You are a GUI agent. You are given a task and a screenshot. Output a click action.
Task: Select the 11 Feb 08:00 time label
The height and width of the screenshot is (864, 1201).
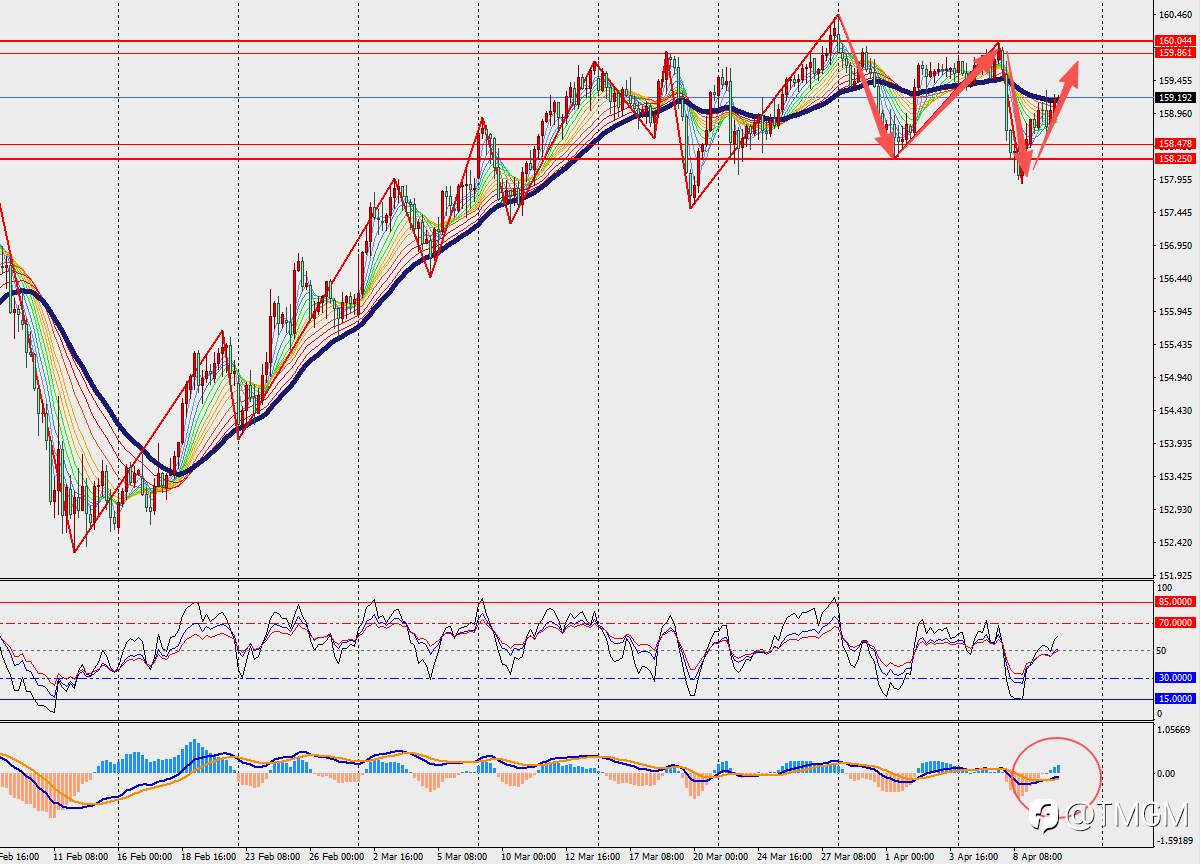click(x=80, y=857)
